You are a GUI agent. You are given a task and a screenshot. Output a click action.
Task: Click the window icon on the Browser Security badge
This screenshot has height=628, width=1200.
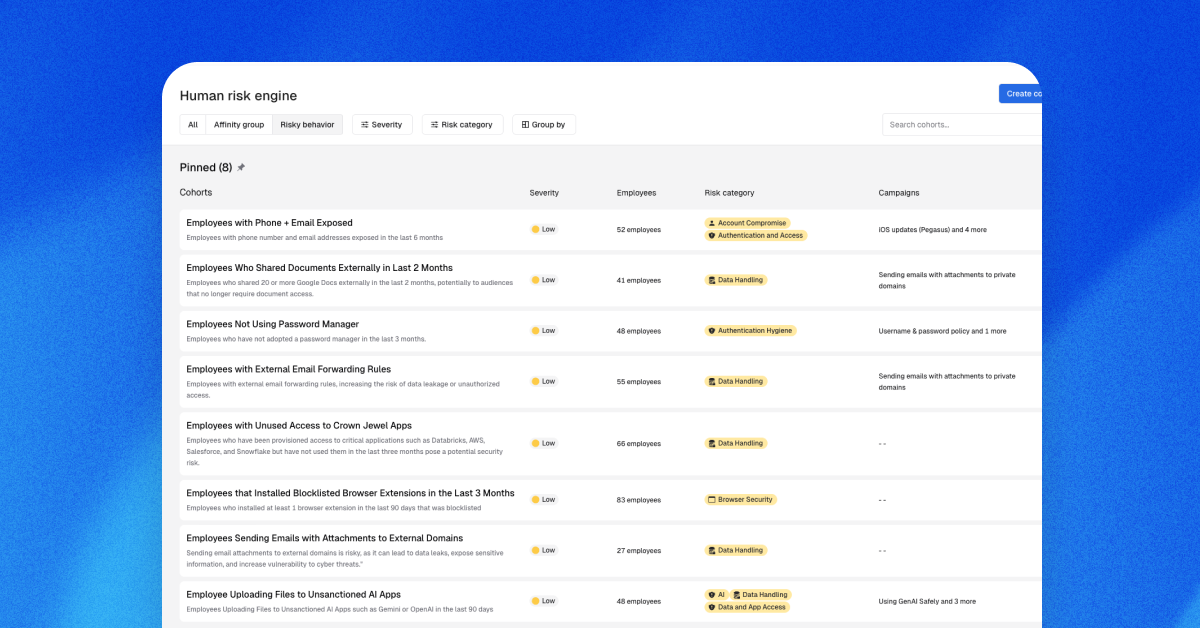coord(711,499)
